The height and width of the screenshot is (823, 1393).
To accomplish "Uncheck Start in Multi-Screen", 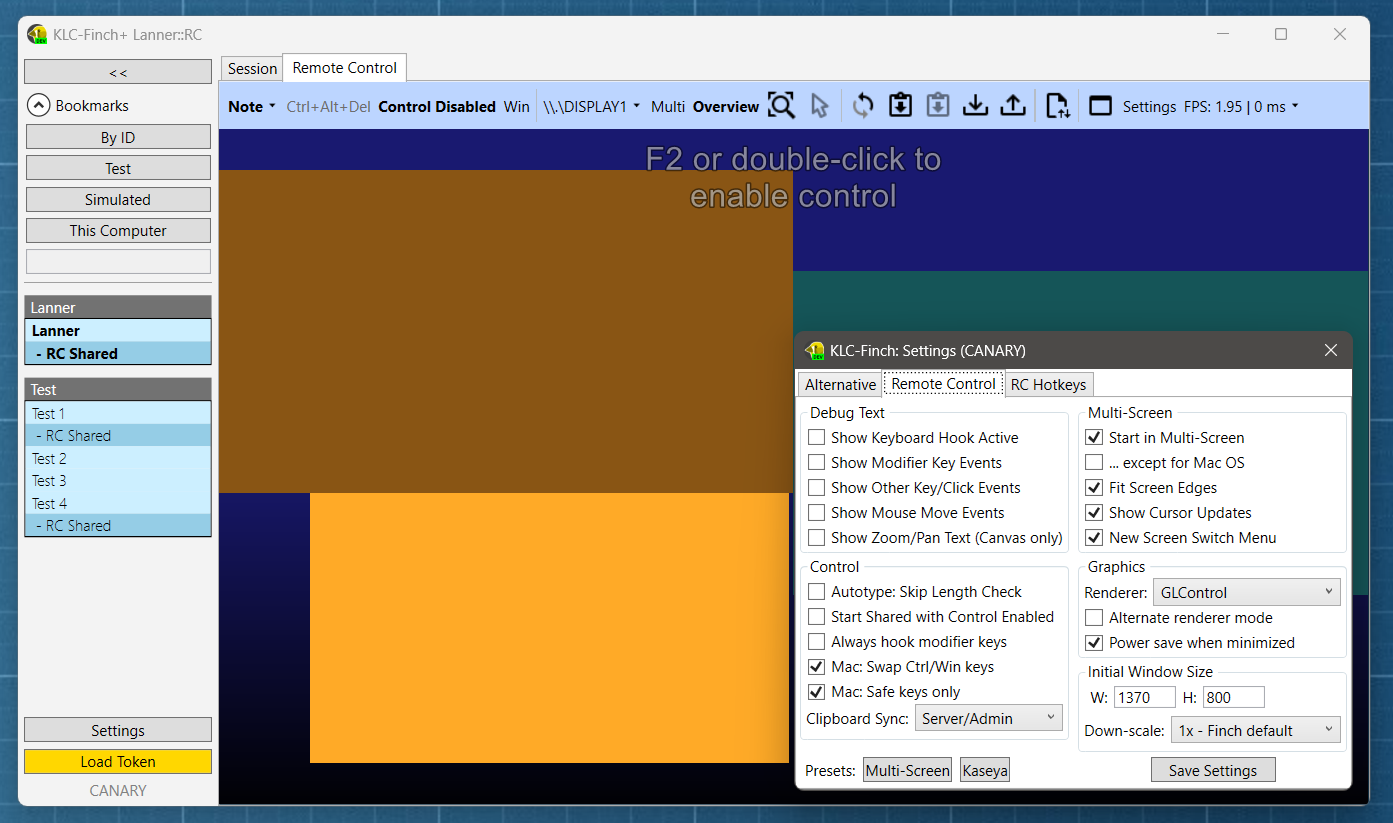I will [1095, 437].
